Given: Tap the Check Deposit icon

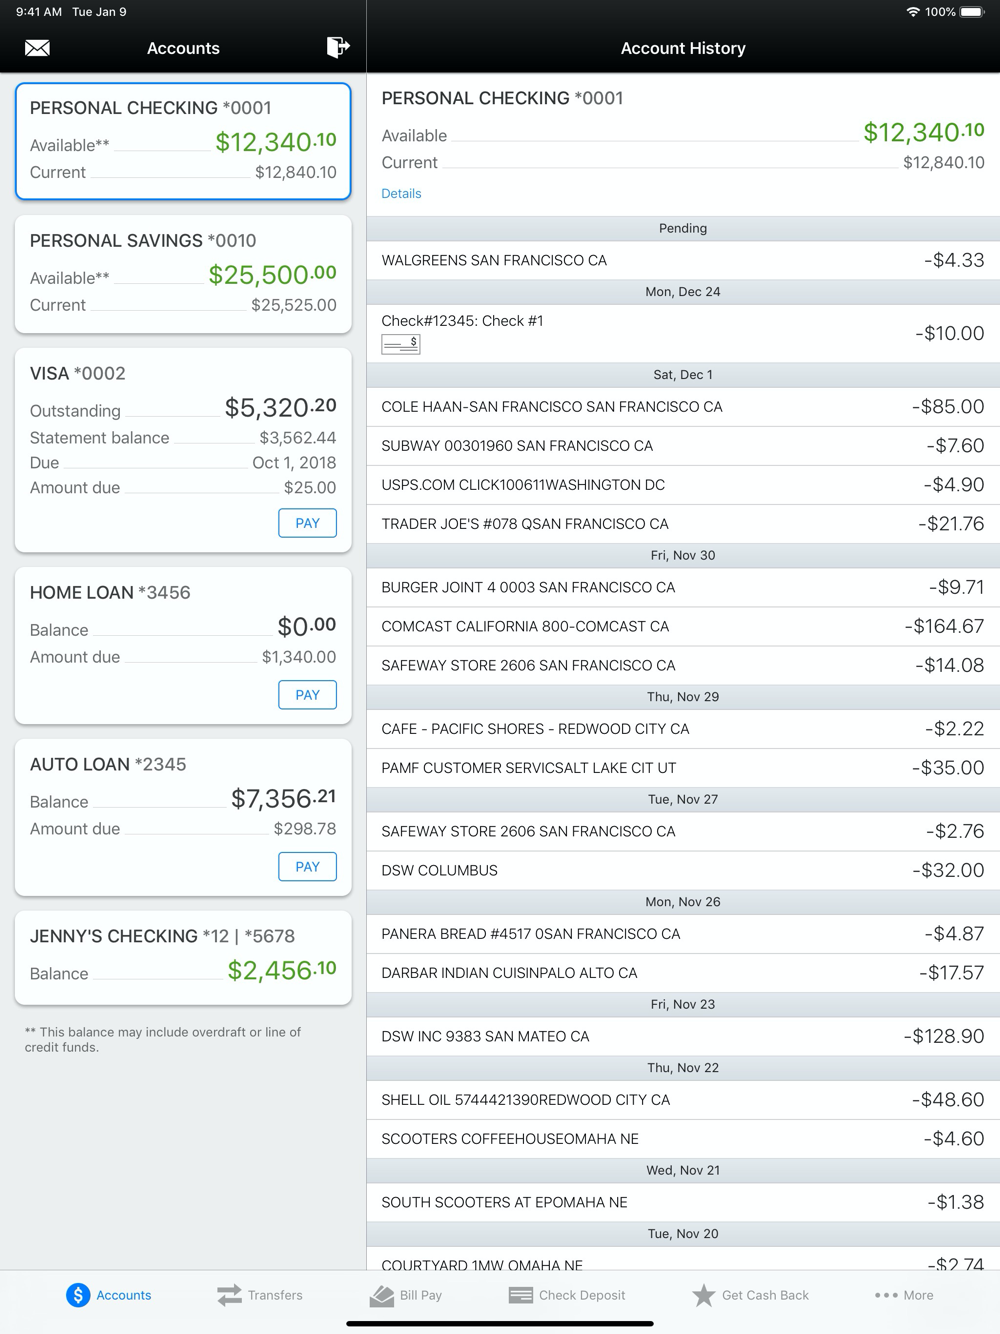Looking at the screenshot, I should pos(521,1295).
